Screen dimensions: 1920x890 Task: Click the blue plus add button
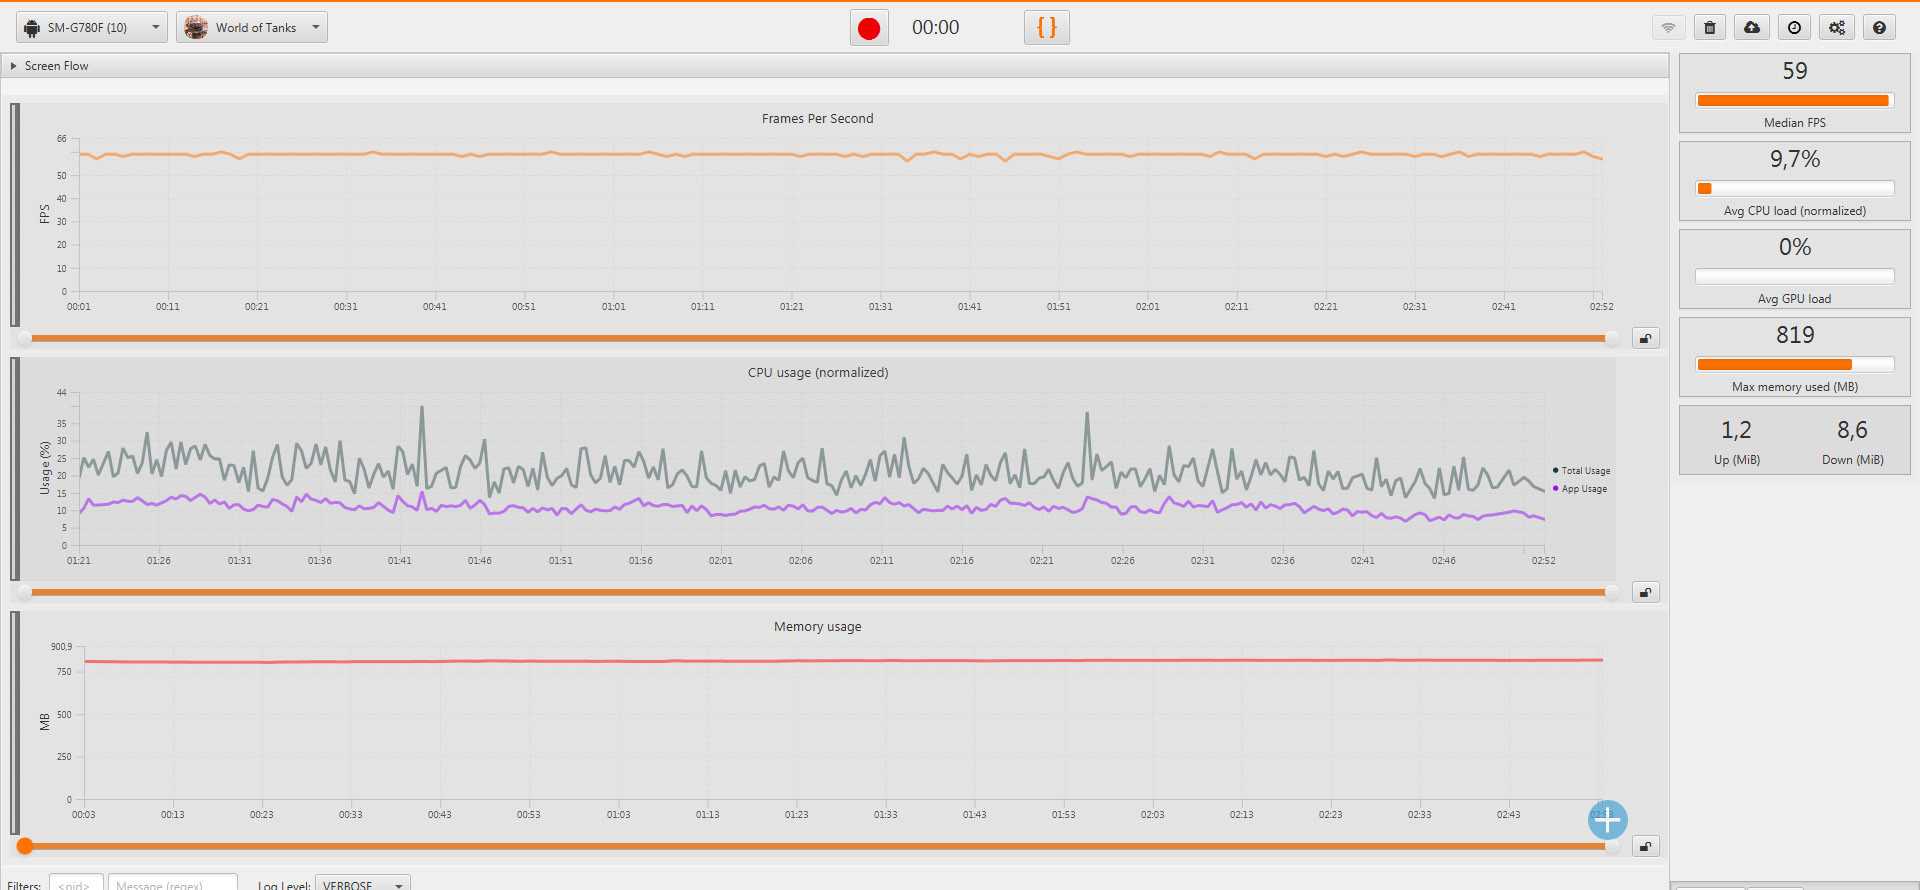[1607, 820]
